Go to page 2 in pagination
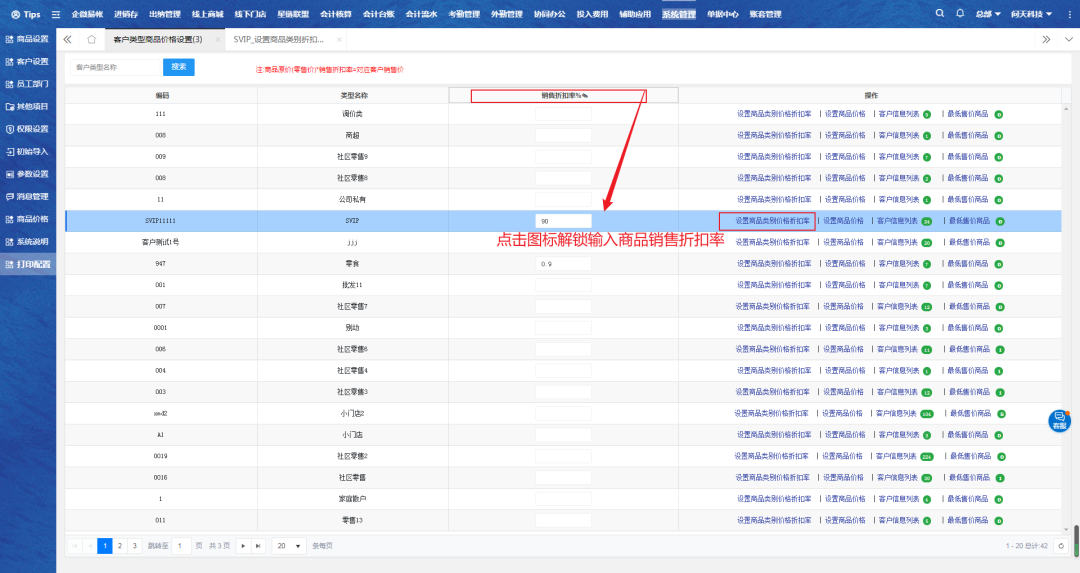Screen dimensions: 1080x573 click(x=119, y=546)
